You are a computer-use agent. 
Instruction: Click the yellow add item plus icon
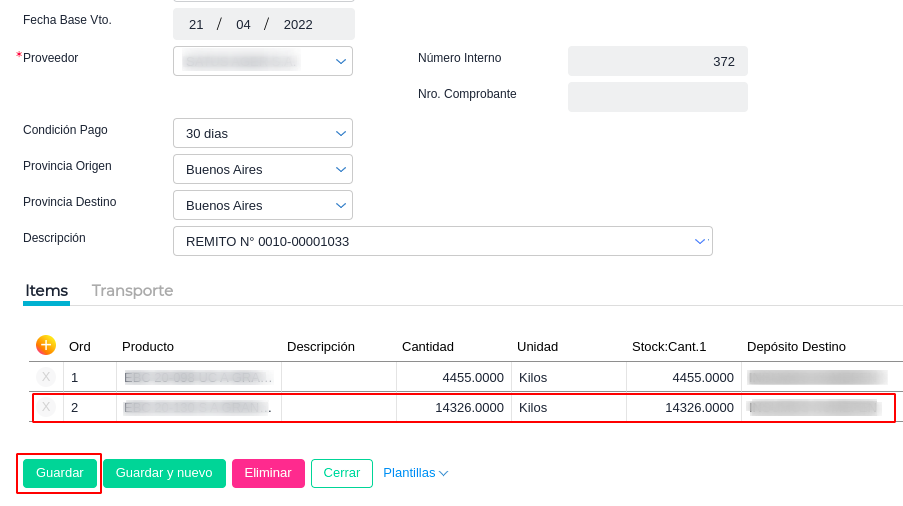coord(46,345)
